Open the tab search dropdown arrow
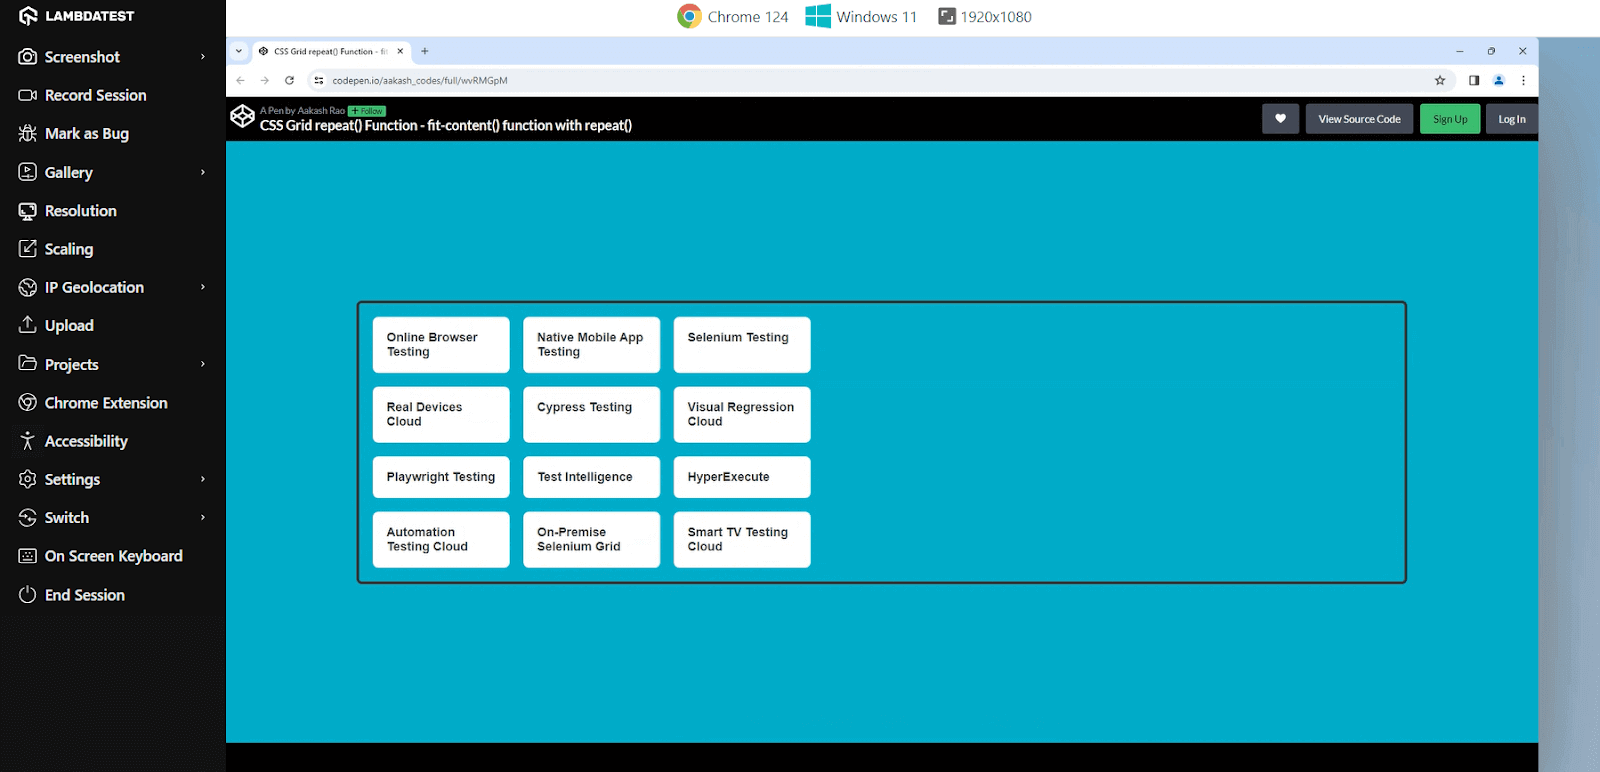Viewport: 1600px width, 772px height. tap(239, 51)
